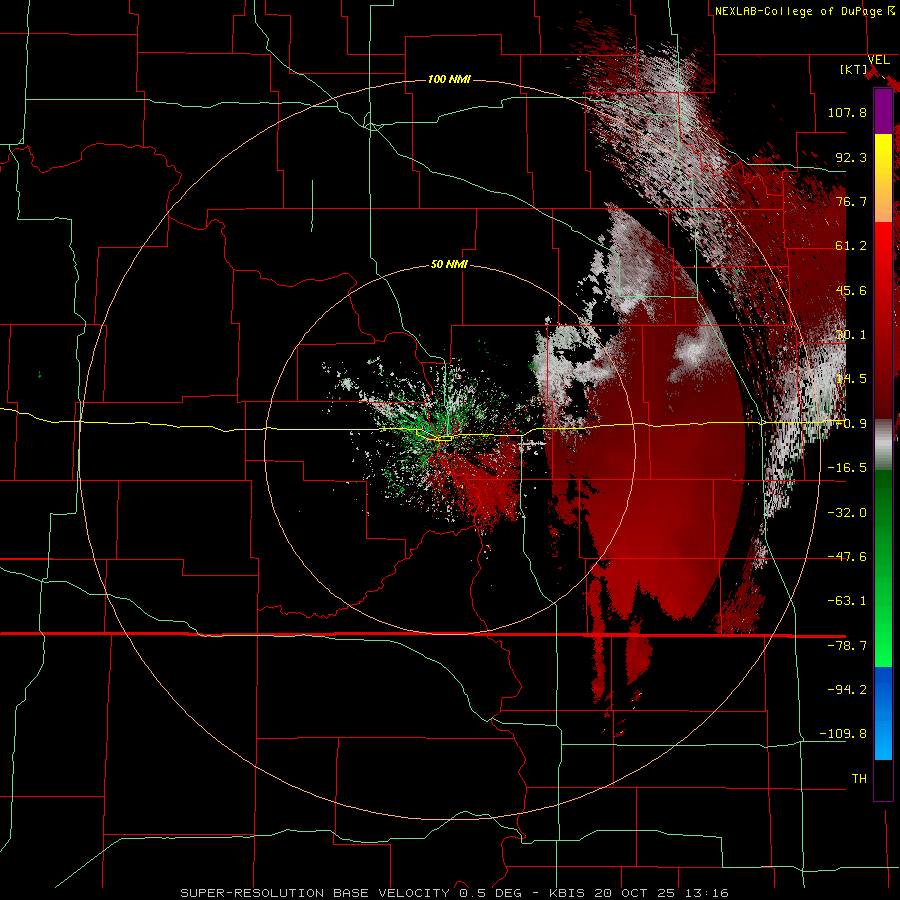This screenshot has width=900, height=900.
Task: Click the -63.1 legend value
Action: (x=847, y=601)
